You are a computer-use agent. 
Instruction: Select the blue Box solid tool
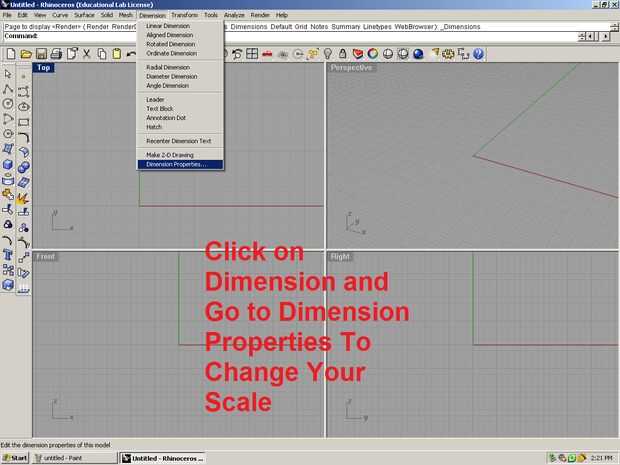(x=8, y=164)
